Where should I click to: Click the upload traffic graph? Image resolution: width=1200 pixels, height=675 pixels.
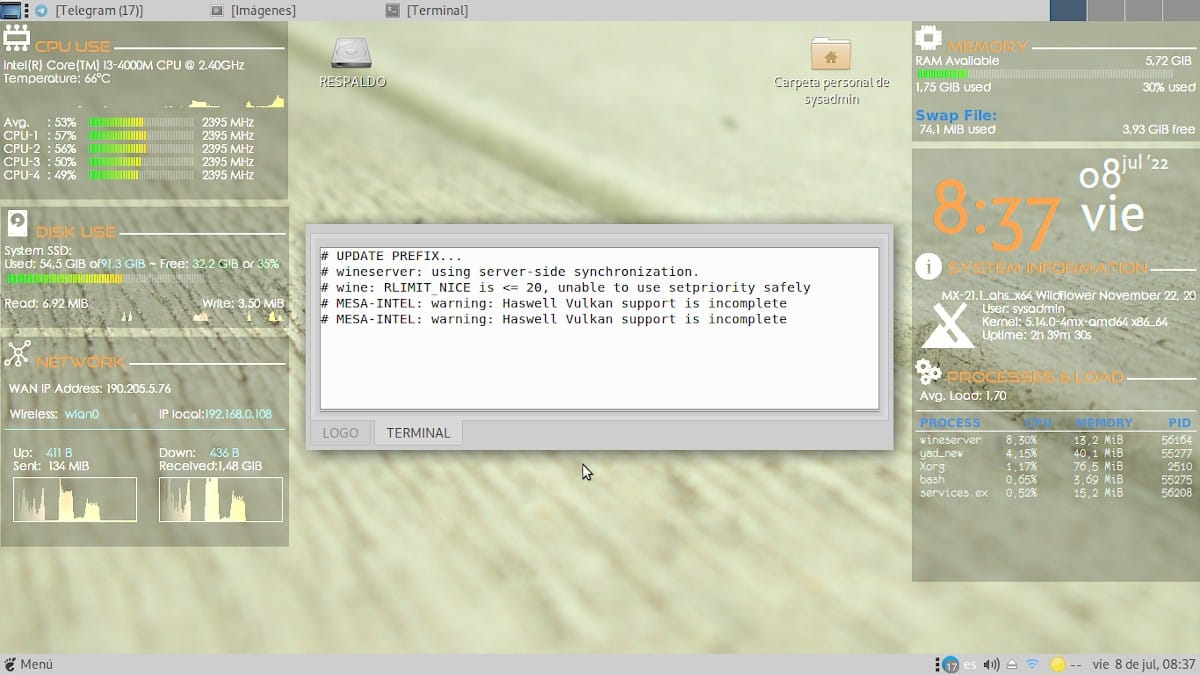[x=75, y=499]
